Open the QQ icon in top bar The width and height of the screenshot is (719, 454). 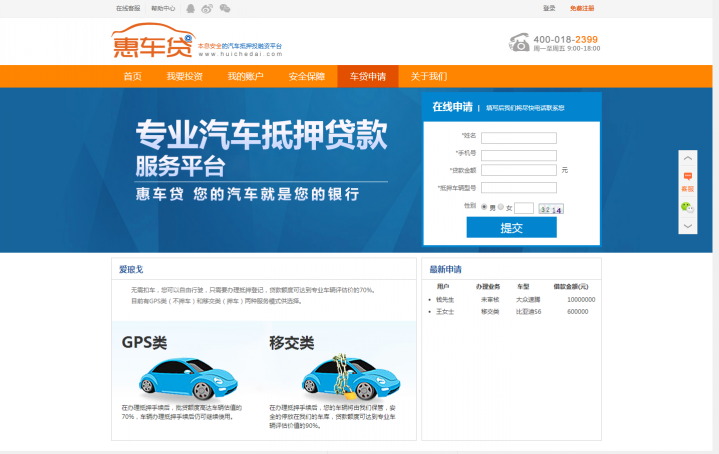(190, 8)
